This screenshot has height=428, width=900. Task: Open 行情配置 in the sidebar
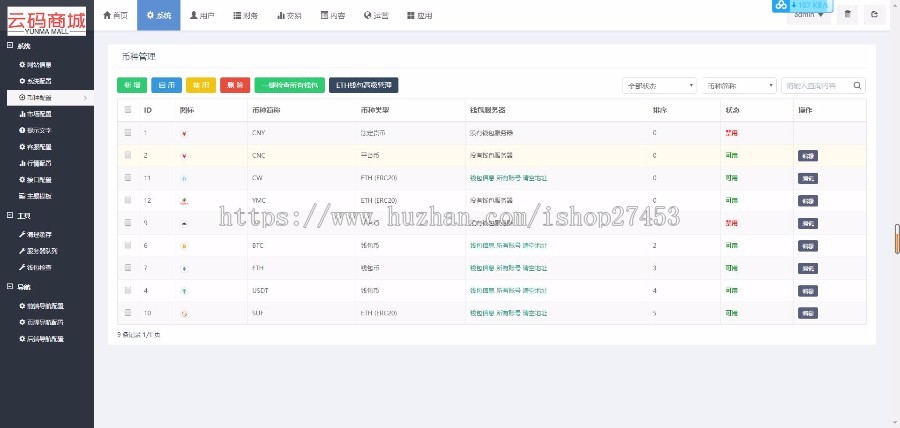point(36,163)
